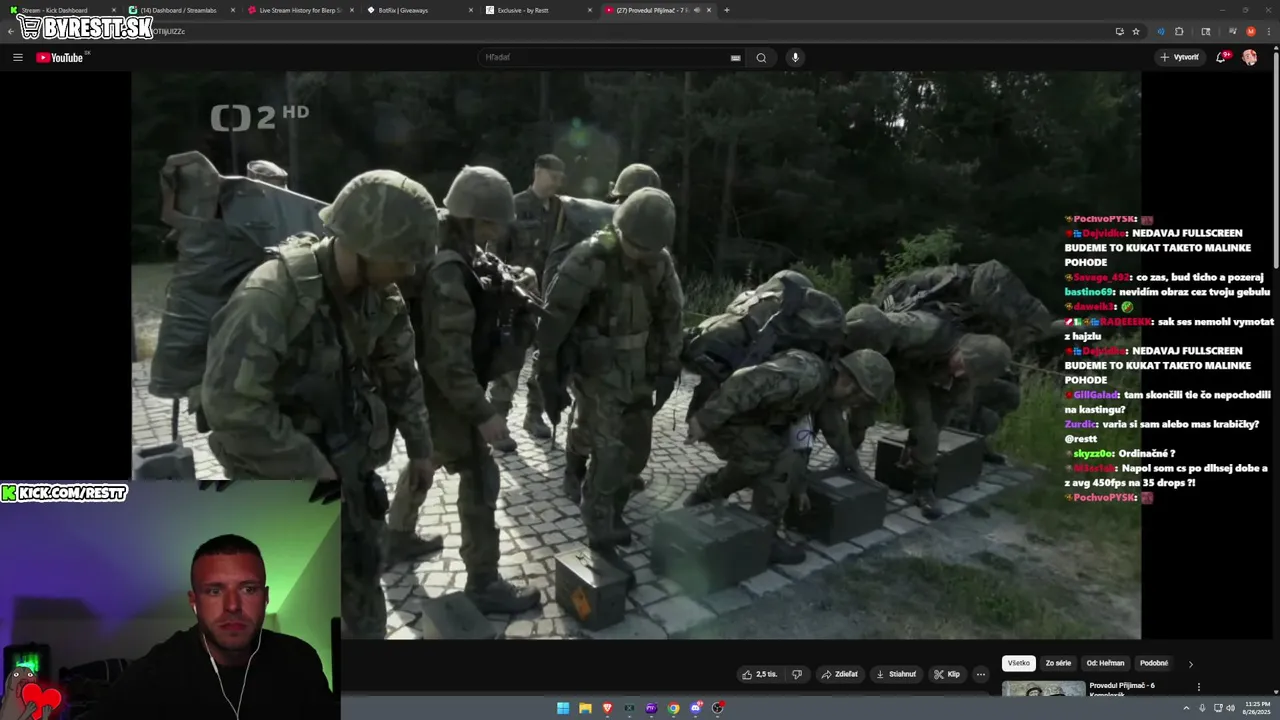Image resolution: width=1280 pixels, height=720 pixels.
Task: Open Provedul Přijímač - 6 video title
Action: pos(1122,689)
